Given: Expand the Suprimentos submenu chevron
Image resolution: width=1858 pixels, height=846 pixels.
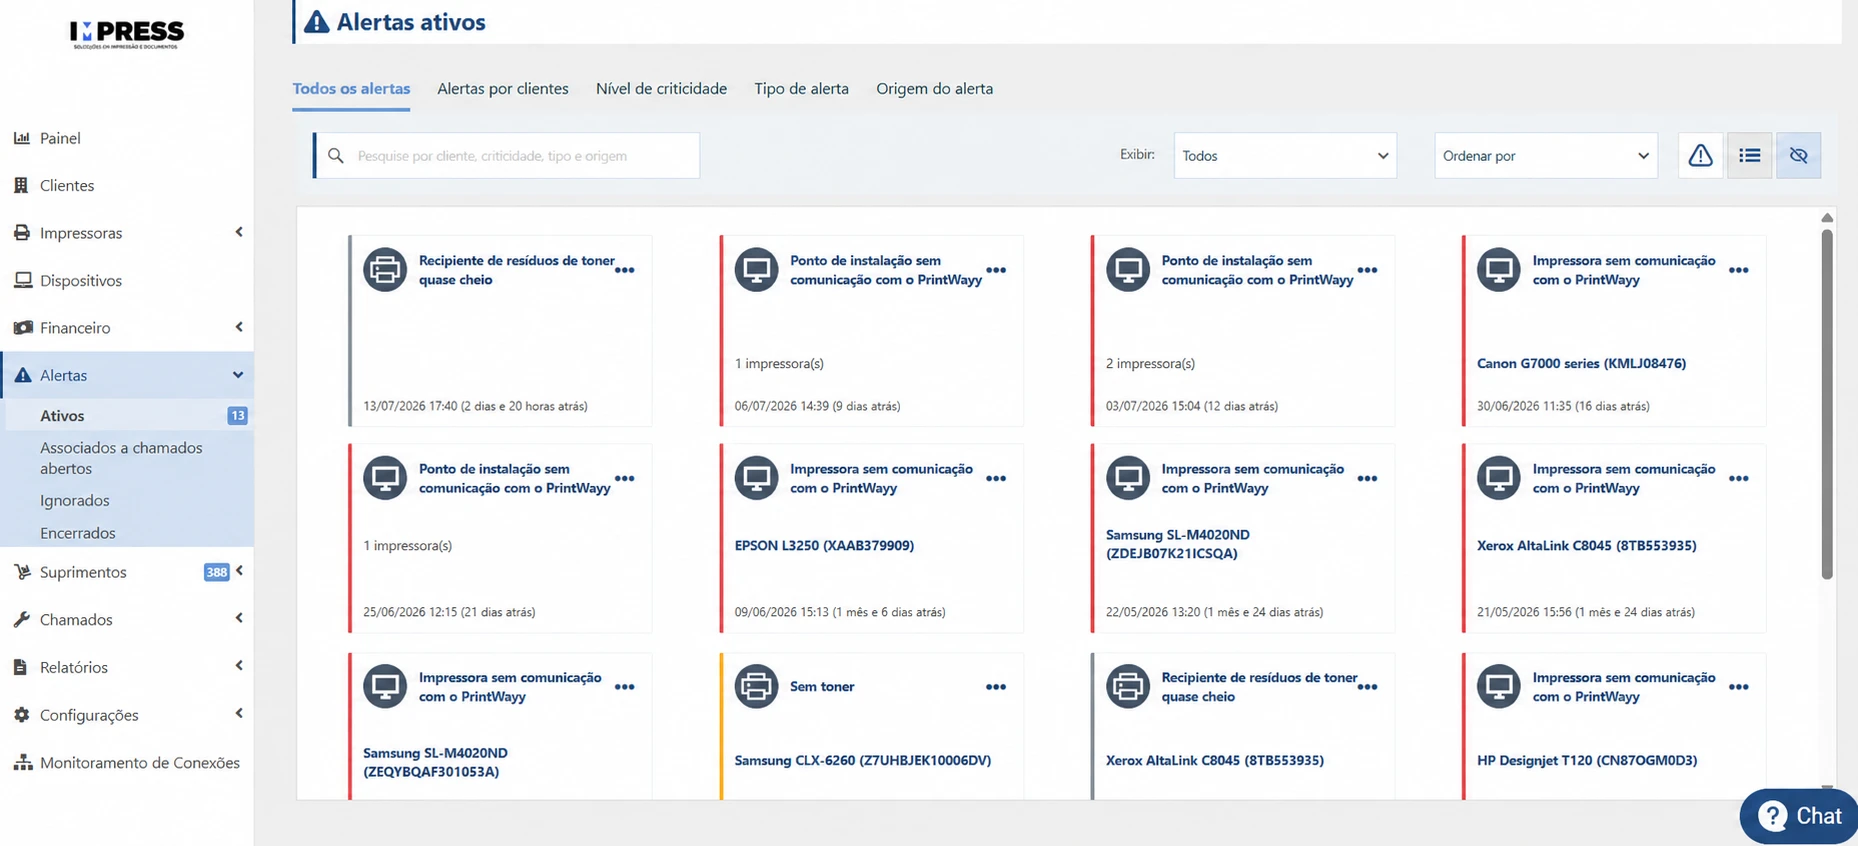Looking at the screenshot, I should coord(240,571).
